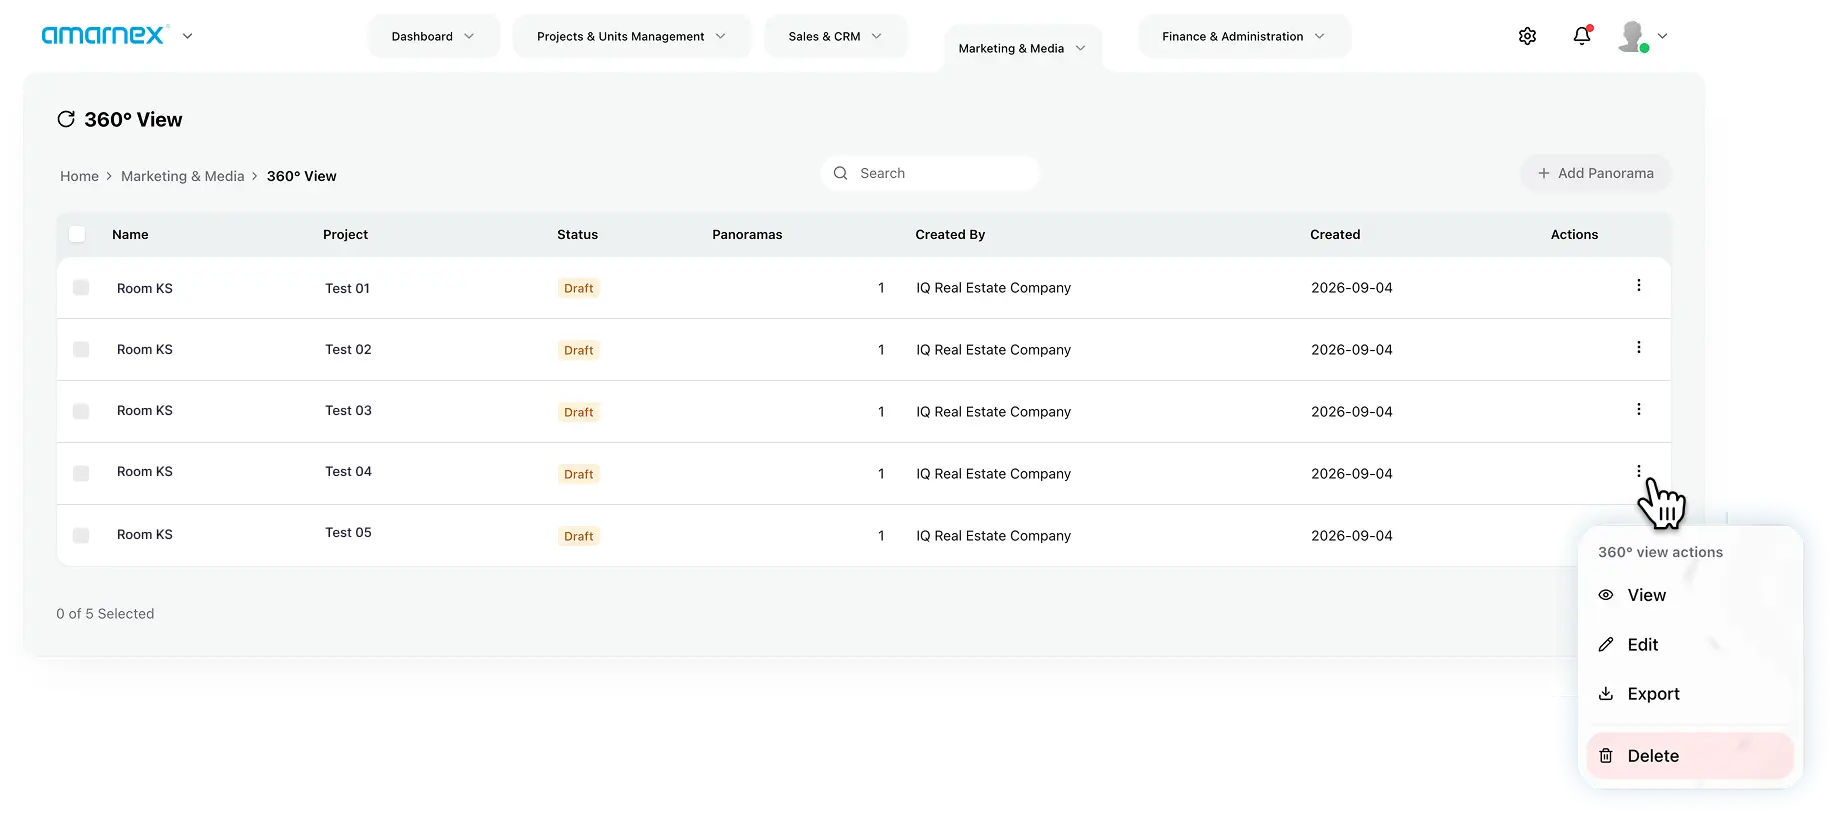
Task: Click project name Test 02
Action: click(x=348, y=349)
